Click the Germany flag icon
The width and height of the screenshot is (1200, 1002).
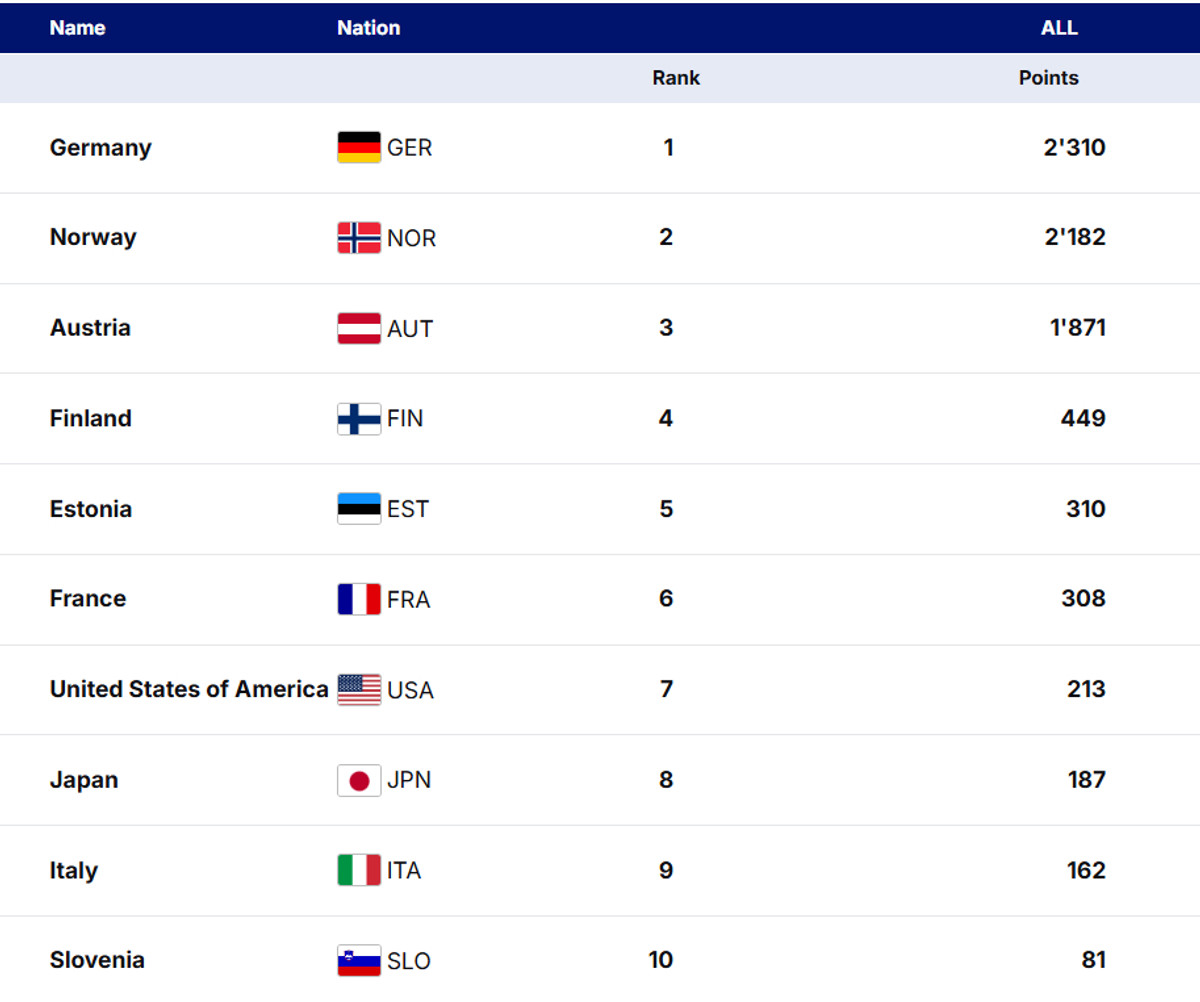(x=359, y=148)
